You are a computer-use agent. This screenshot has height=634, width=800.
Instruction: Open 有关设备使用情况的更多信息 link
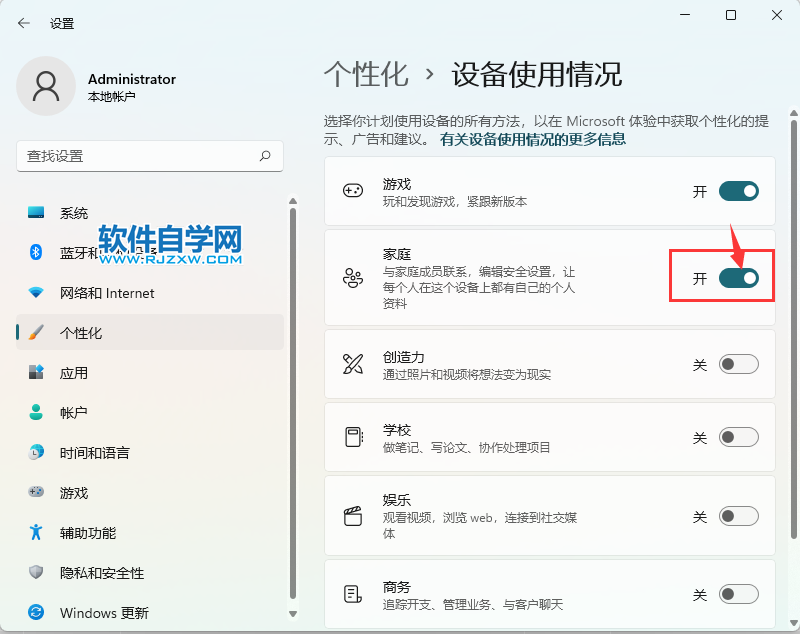(x=532, y=140)
